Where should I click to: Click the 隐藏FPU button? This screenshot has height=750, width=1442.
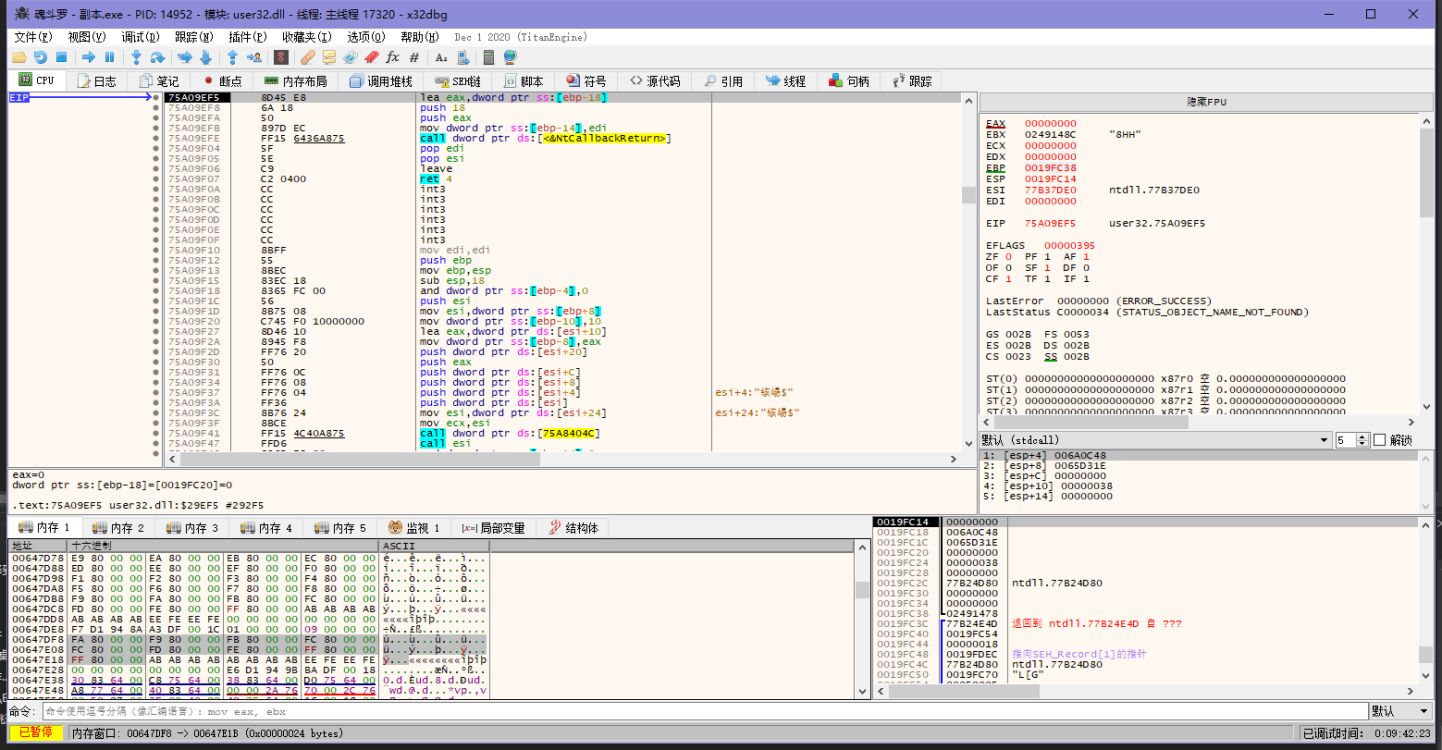(x=1205, y=102)
